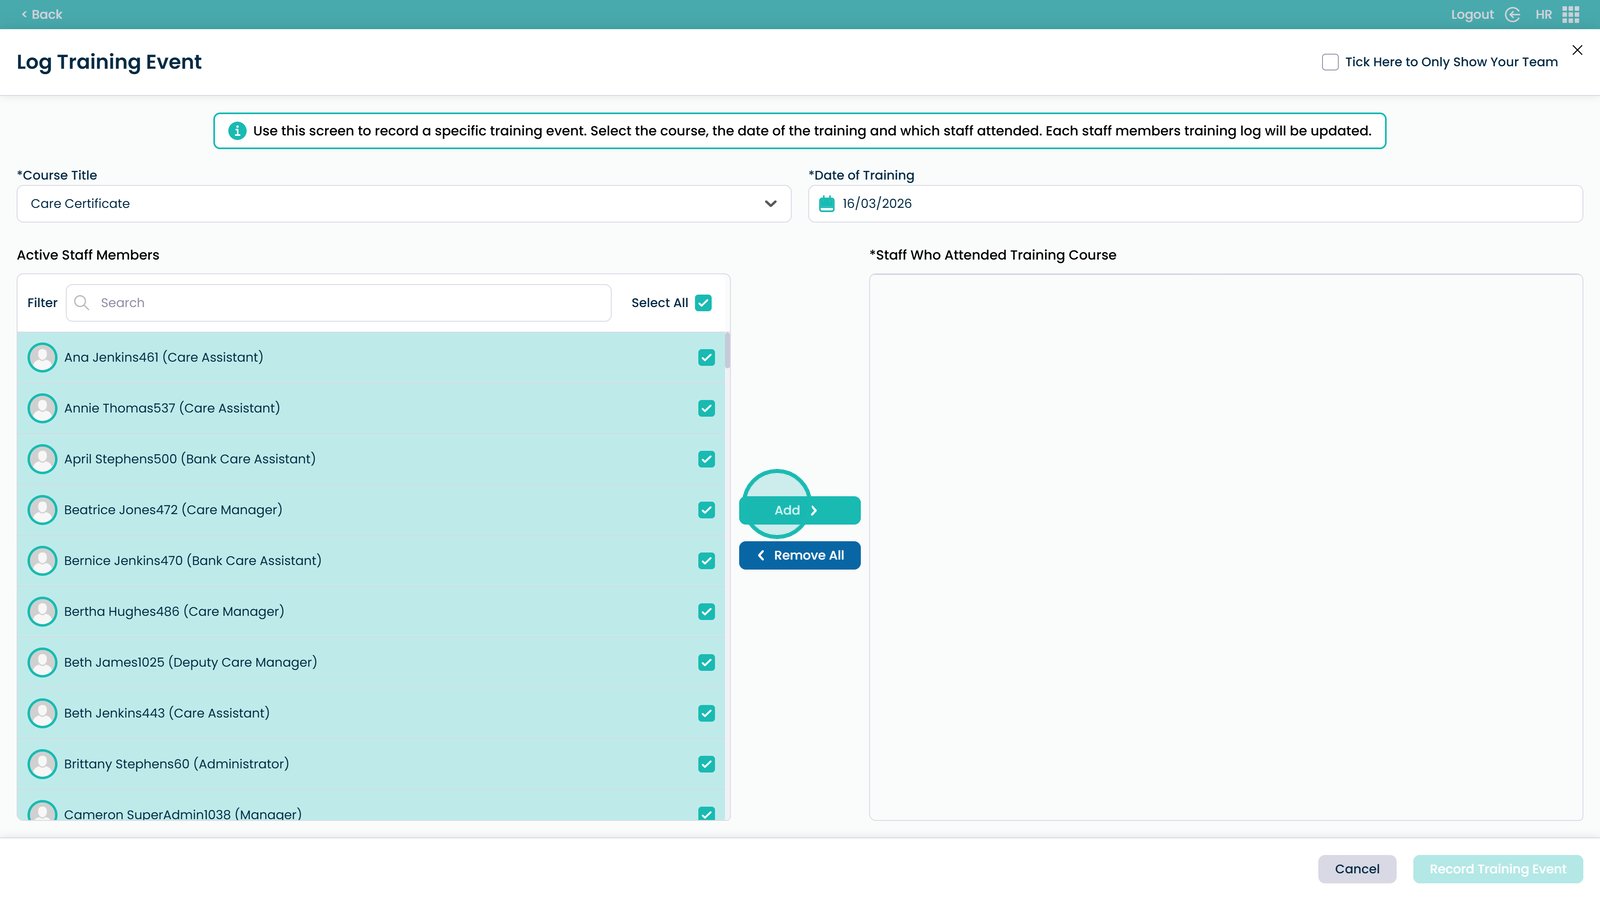Open the apps grid icon
1600x900 pixels.
click(1571, 14)
